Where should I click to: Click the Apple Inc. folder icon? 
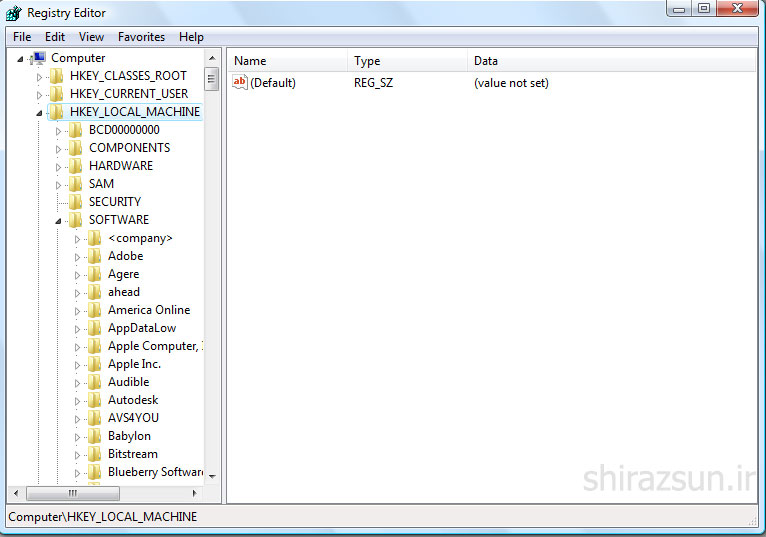pos(95,365)
